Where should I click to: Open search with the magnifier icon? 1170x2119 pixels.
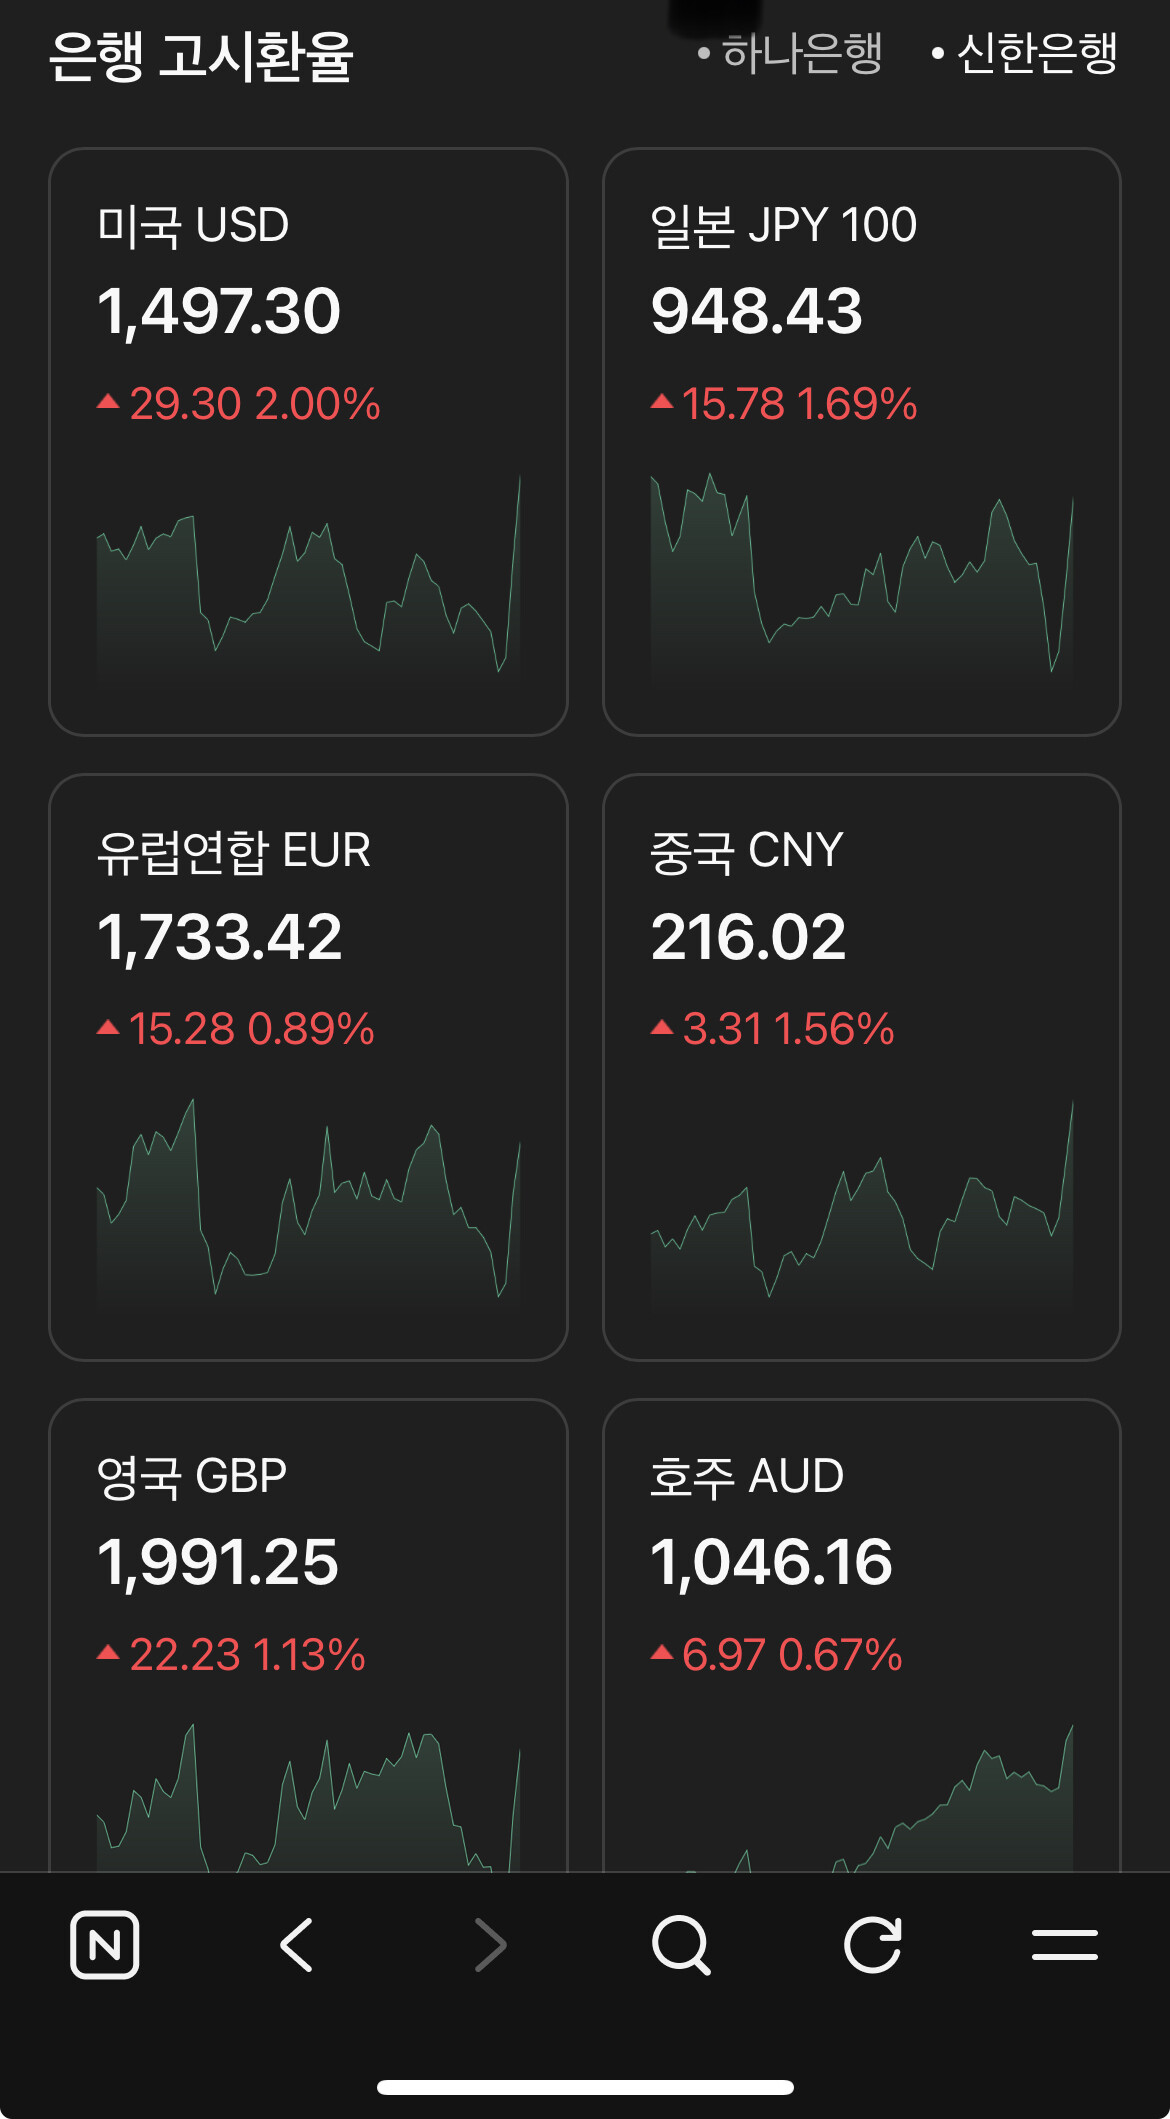pos(681,1945)
